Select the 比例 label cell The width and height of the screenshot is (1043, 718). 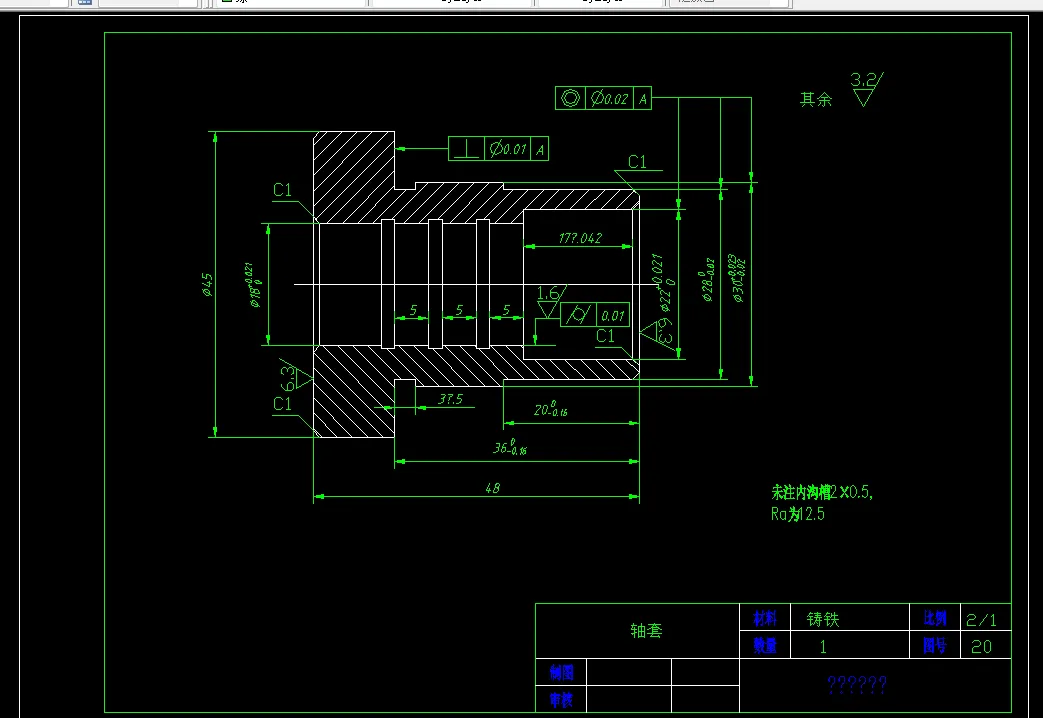pyautogui.click(x=935, y=618)
